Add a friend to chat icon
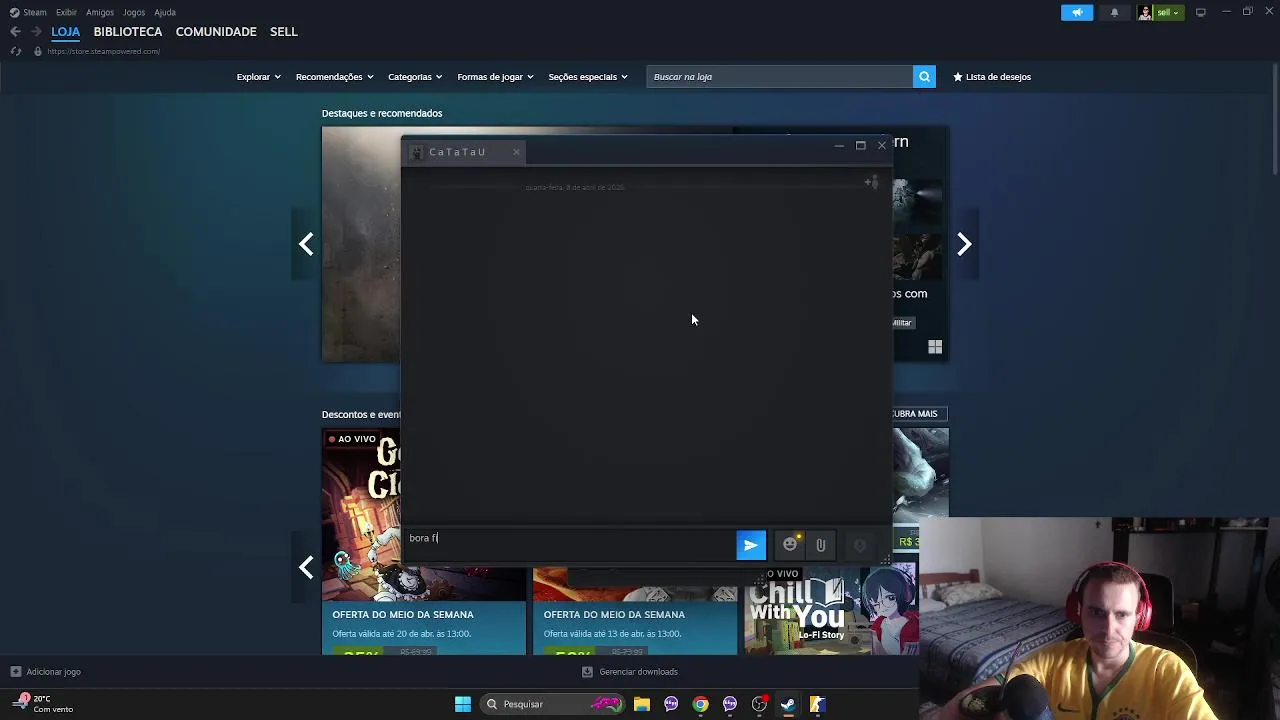The height and width of the screenshot is (720, 1280). (x=871, y=182)
